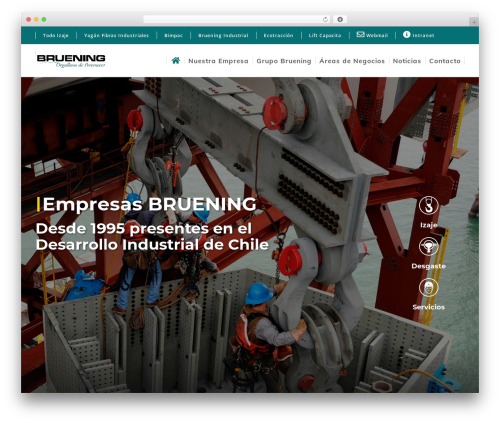The height and width of the screenshot is (423, 500).
Task: Click the Servicios label text
Action: point(429,307)
